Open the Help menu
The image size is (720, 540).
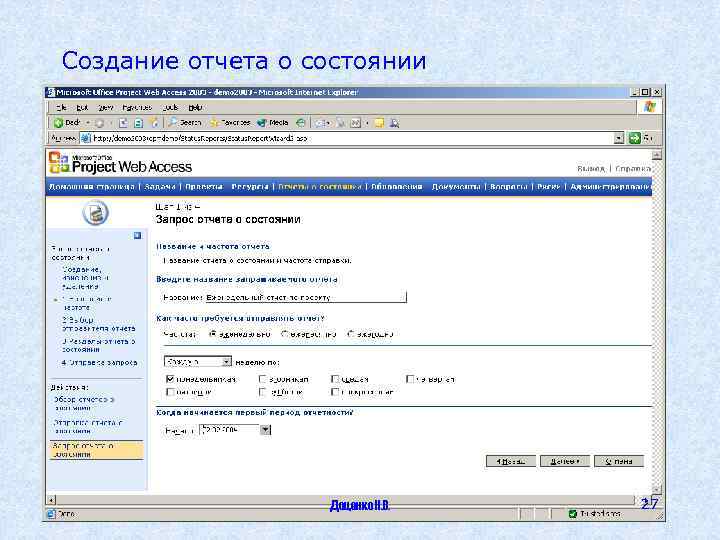tap(195, 107)
